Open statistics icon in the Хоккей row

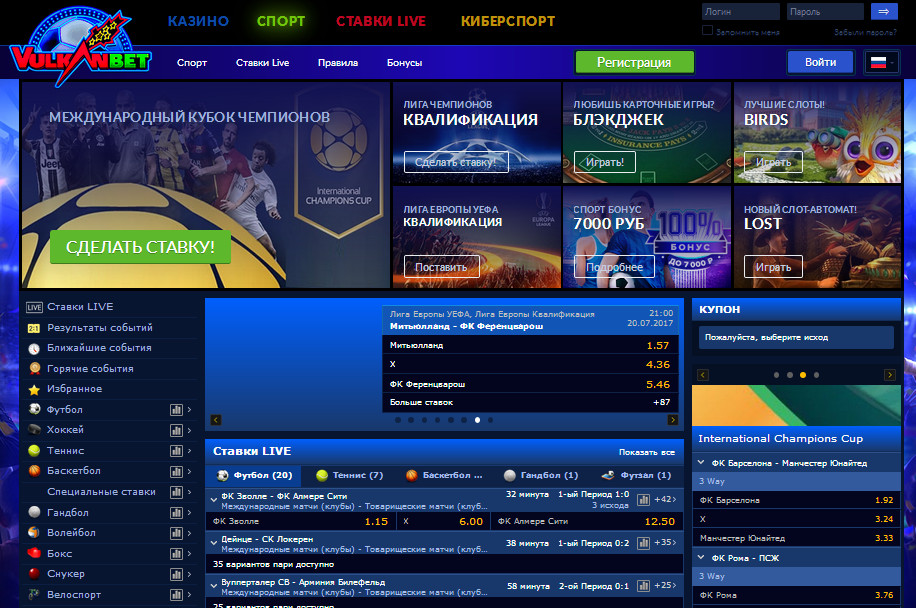pyautogui.click(x=176, y=430)
